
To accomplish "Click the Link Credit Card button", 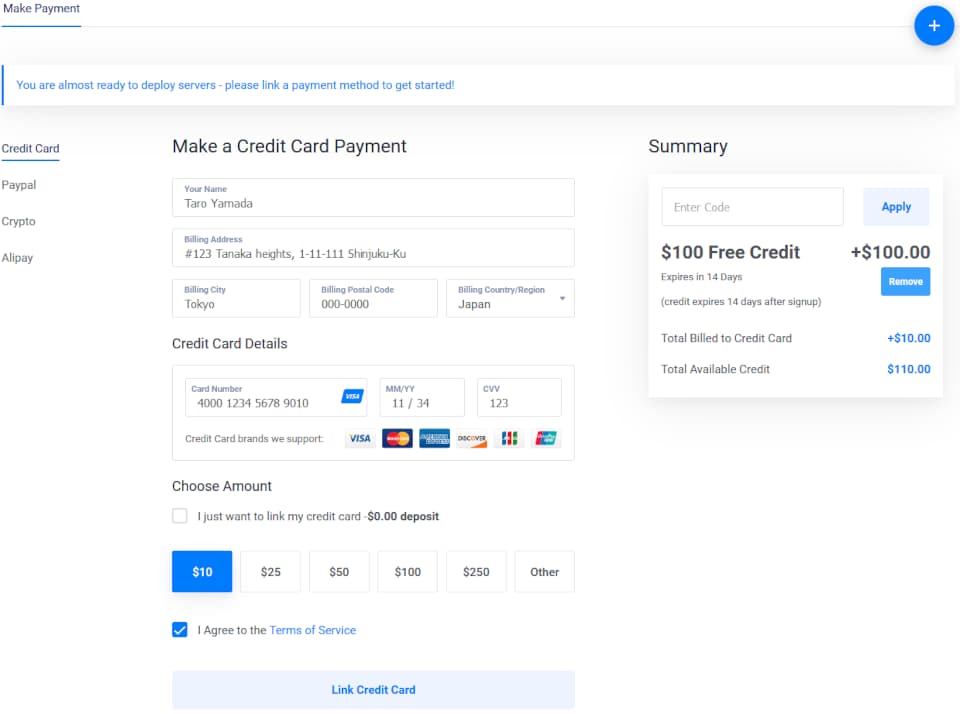I will [x=373, y=690].
